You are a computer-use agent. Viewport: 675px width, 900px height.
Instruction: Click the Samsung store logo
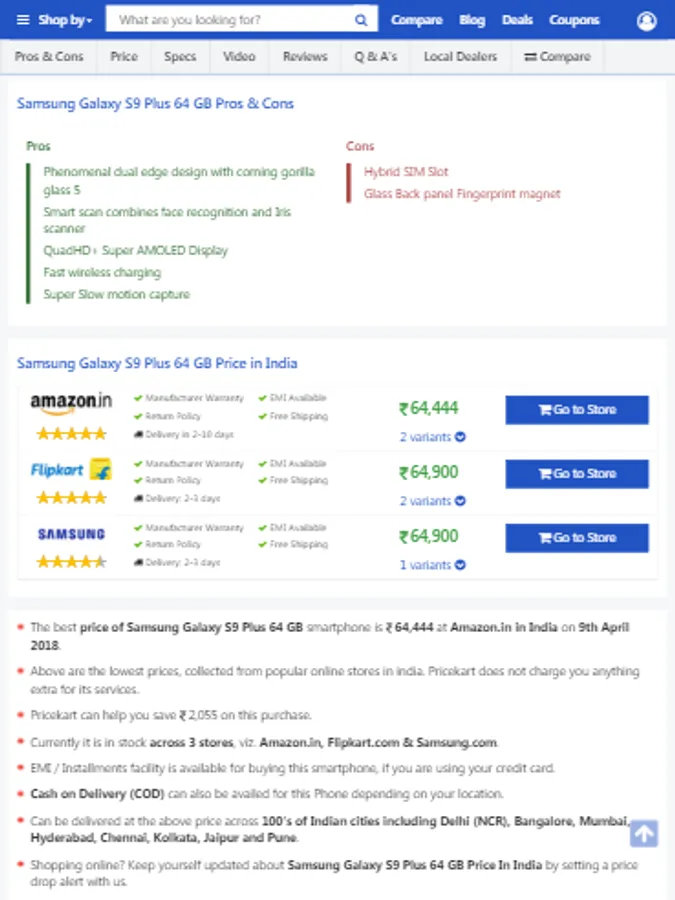[x=71, y=534]
